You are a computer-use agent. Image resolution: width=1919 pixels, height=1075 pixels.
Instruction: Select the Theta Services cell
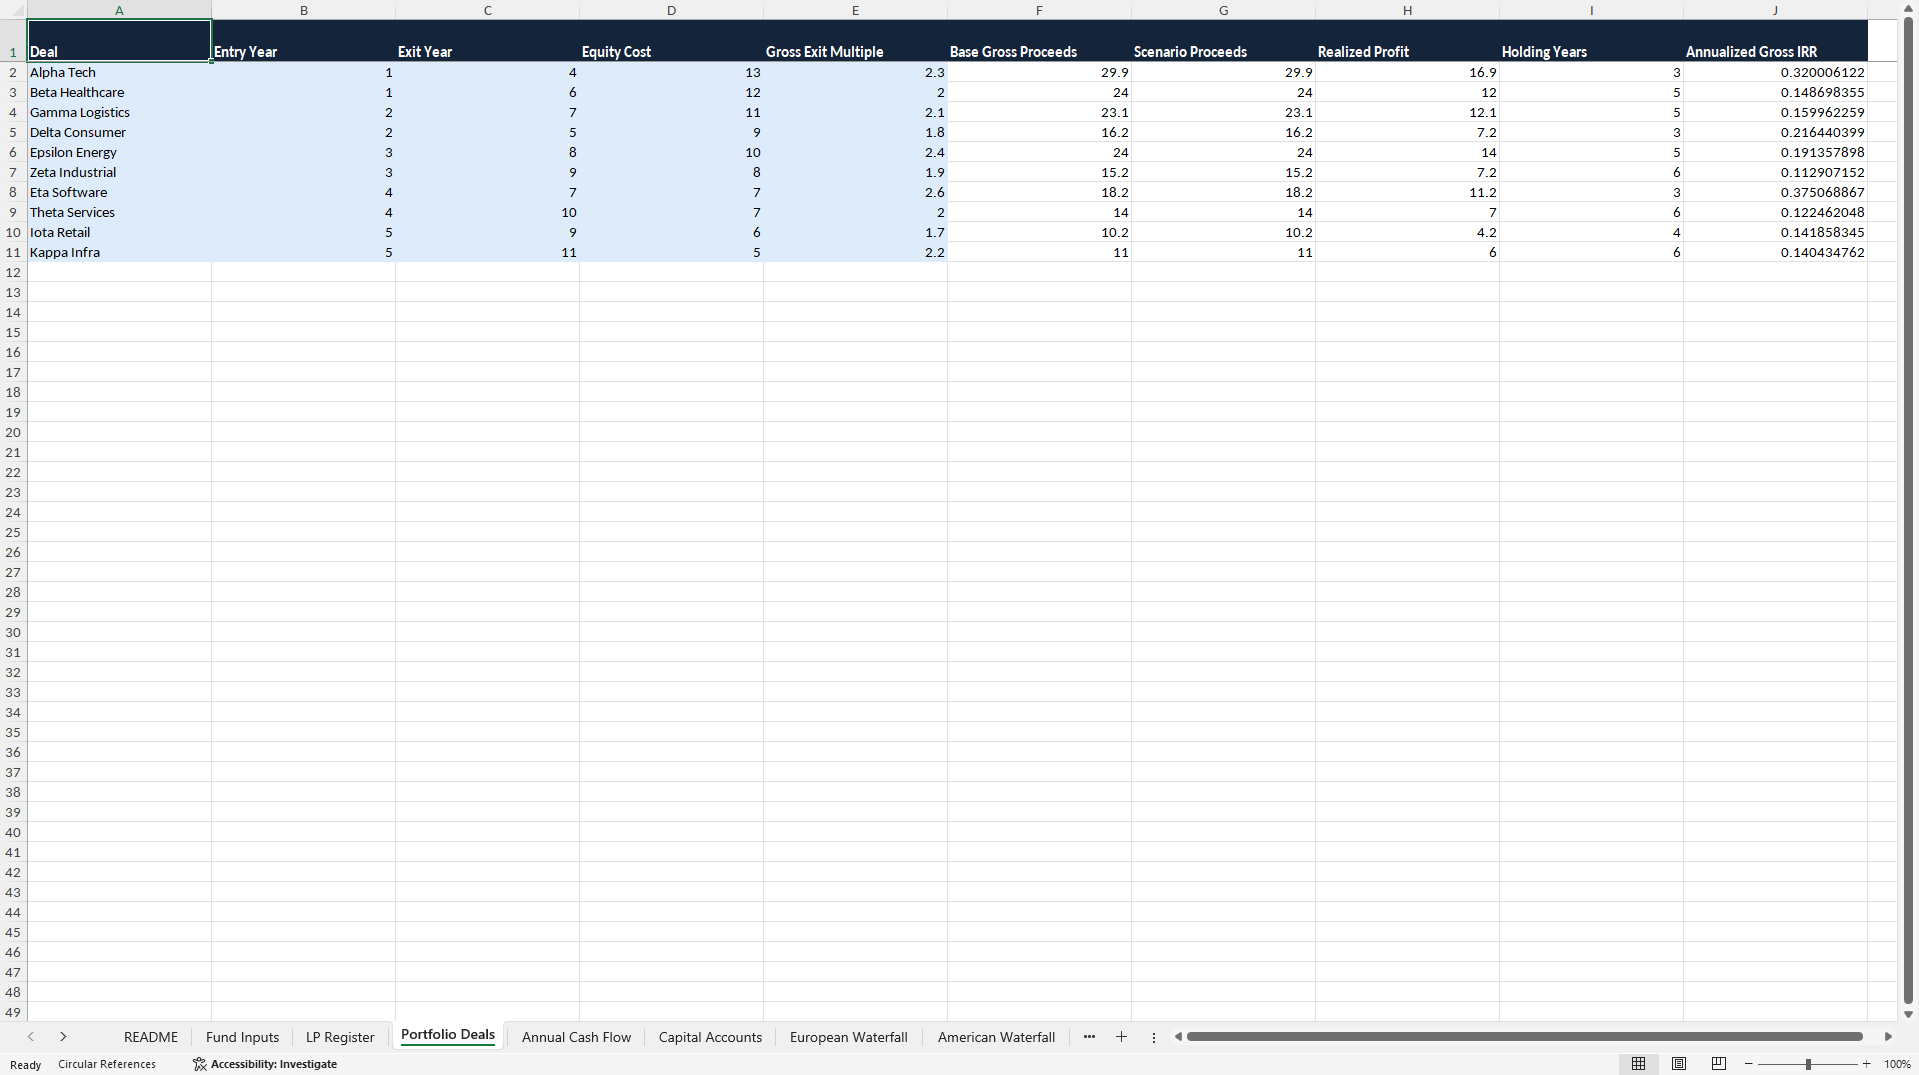(x=119, y=212)
